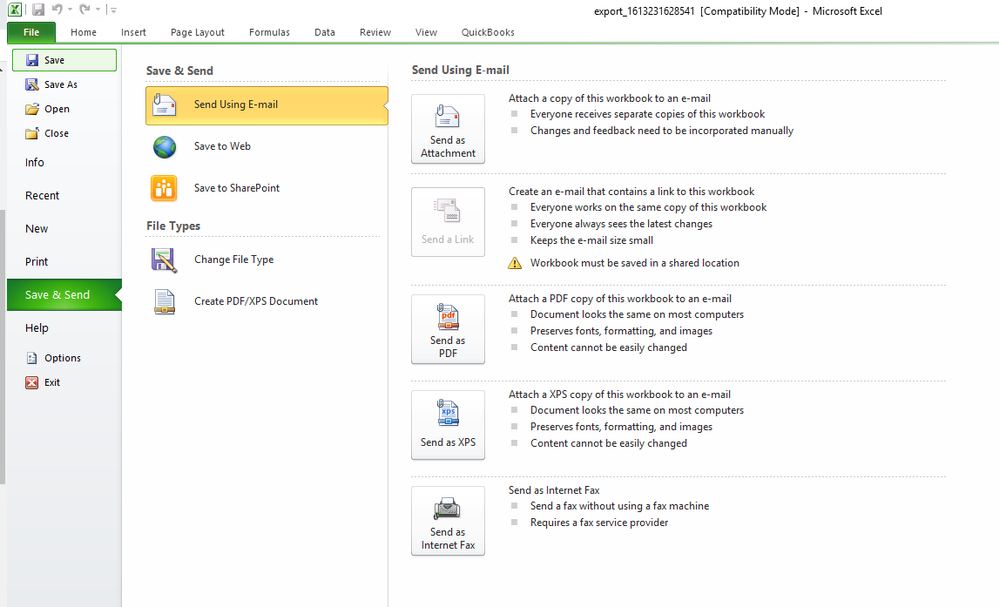This screenshot has width=999, height=607.
Task: Click 'Attach a XPS copy of this workbook' text
Action: (619, 395)
